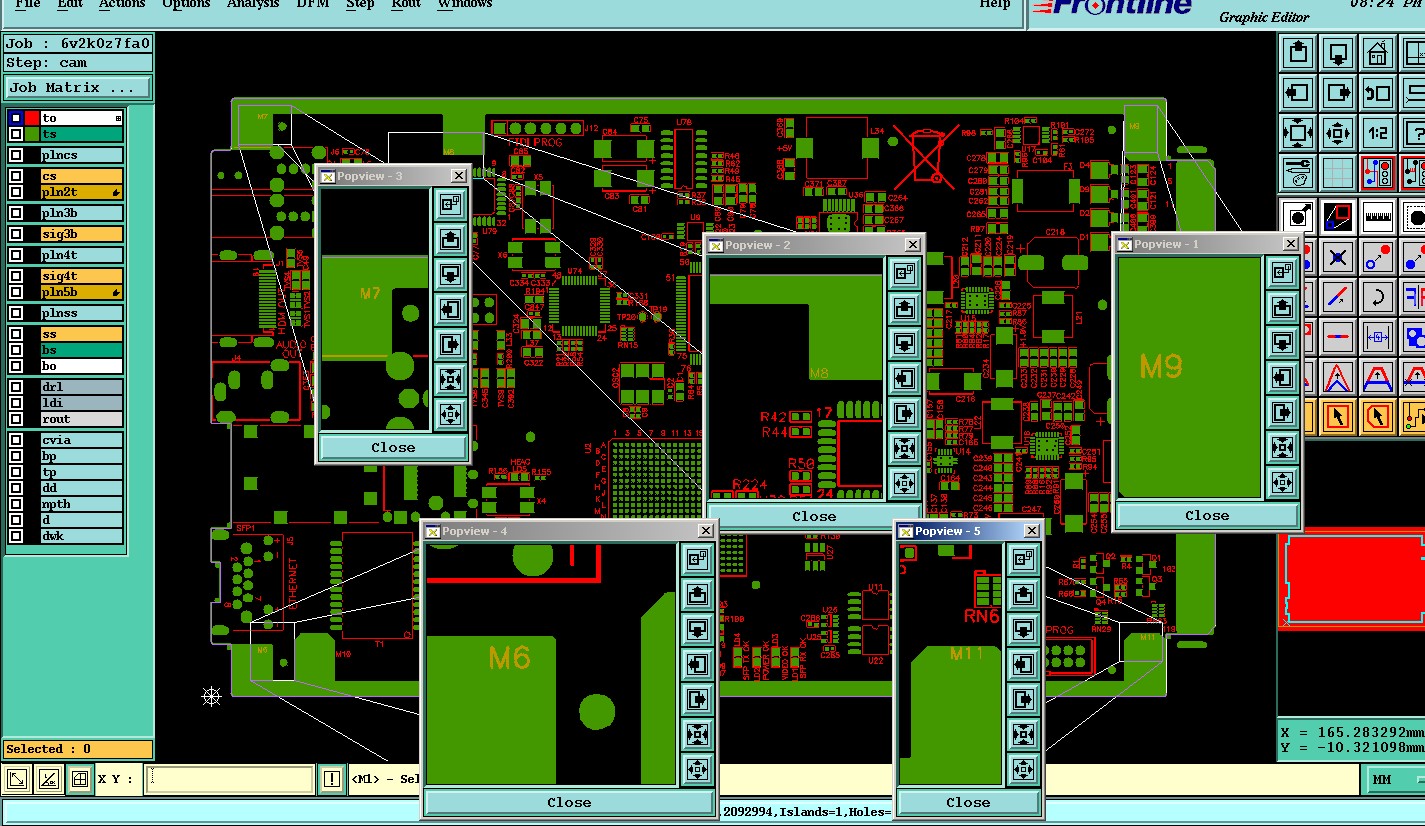Select the pad with arrow tool icon

click(1298, 216)
